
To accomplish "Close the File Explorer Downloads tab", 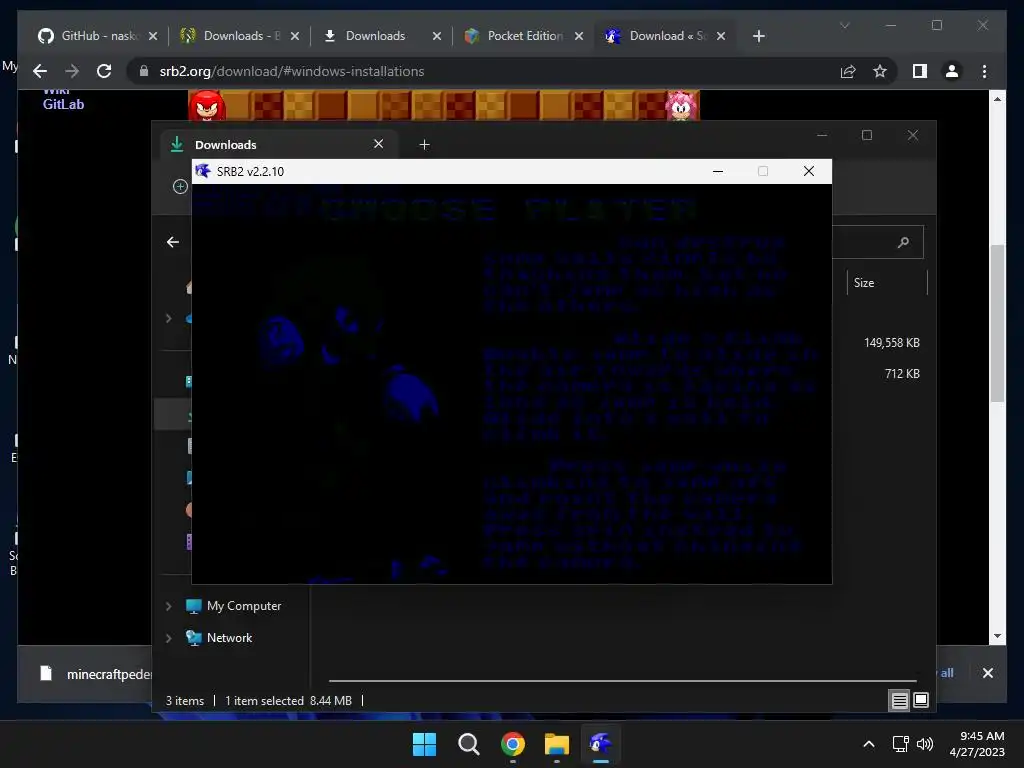I will [378, 144].
